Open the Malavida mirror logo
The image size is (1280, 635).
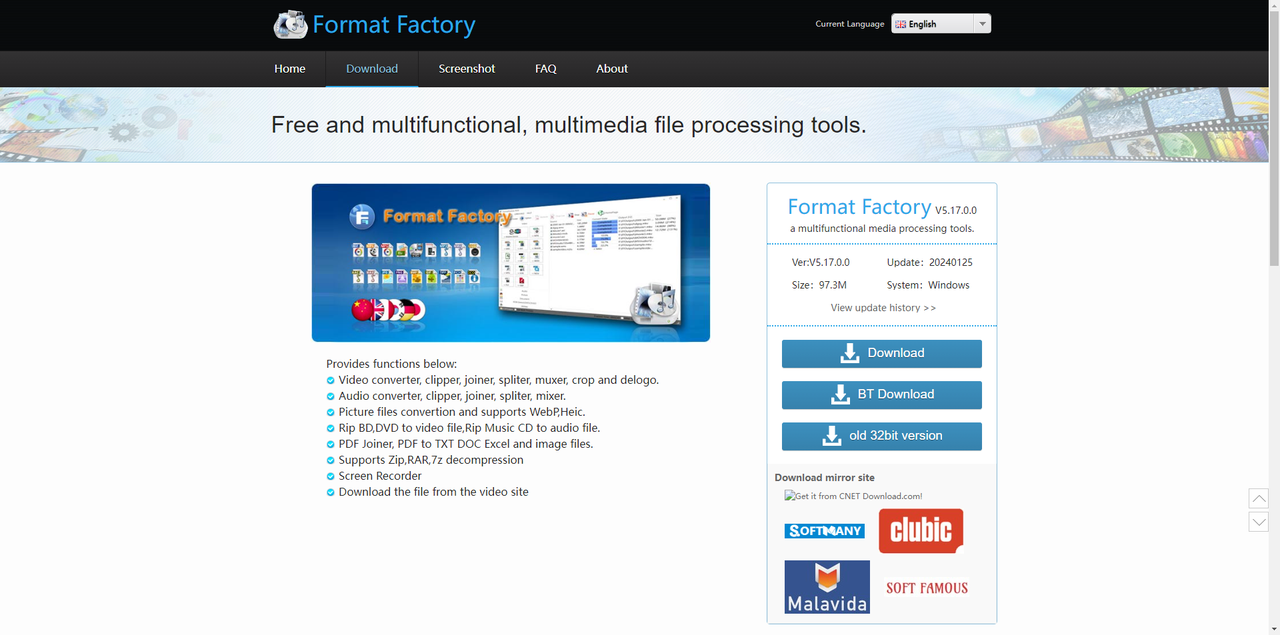827,587
